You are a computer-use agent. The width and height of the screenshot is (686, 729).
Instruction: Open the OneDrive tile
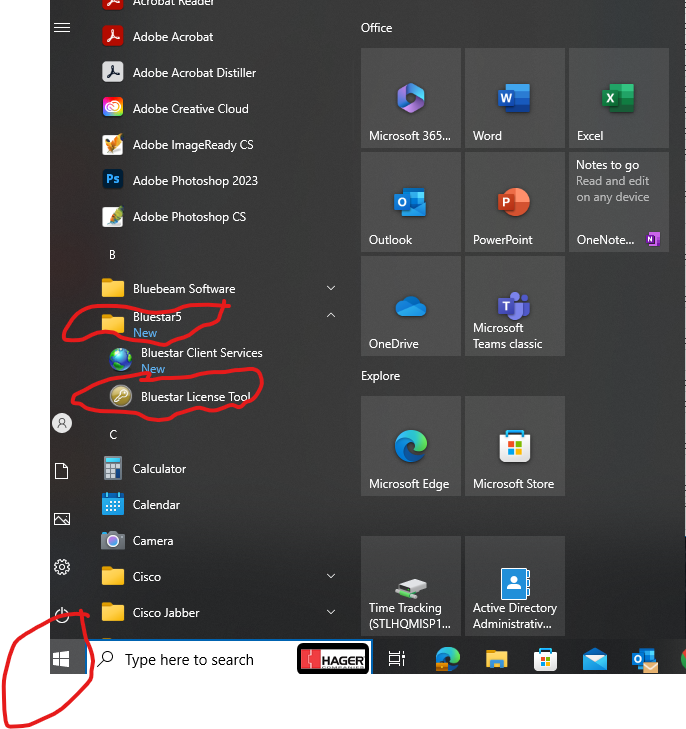(x=411, y=306)
